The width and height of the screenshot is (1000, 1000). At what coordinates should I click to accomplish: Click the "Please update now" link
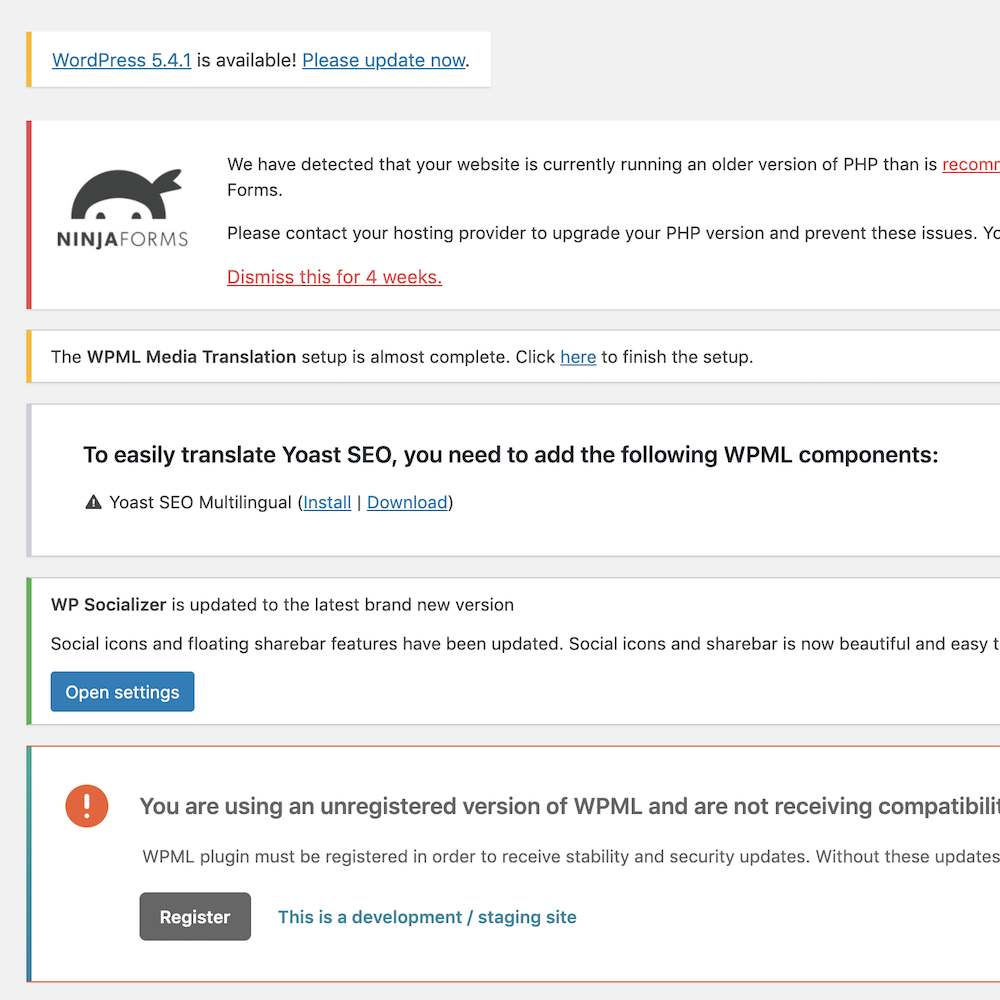383,60
